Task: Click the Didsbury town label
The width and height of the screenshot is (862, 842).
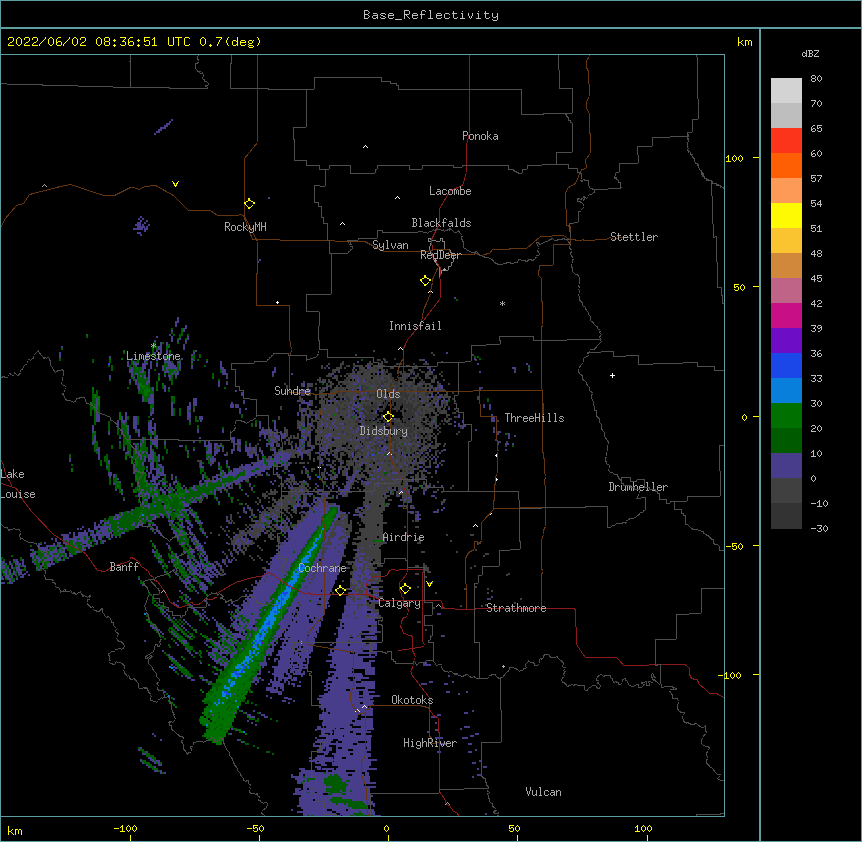Action: (384, 431)
